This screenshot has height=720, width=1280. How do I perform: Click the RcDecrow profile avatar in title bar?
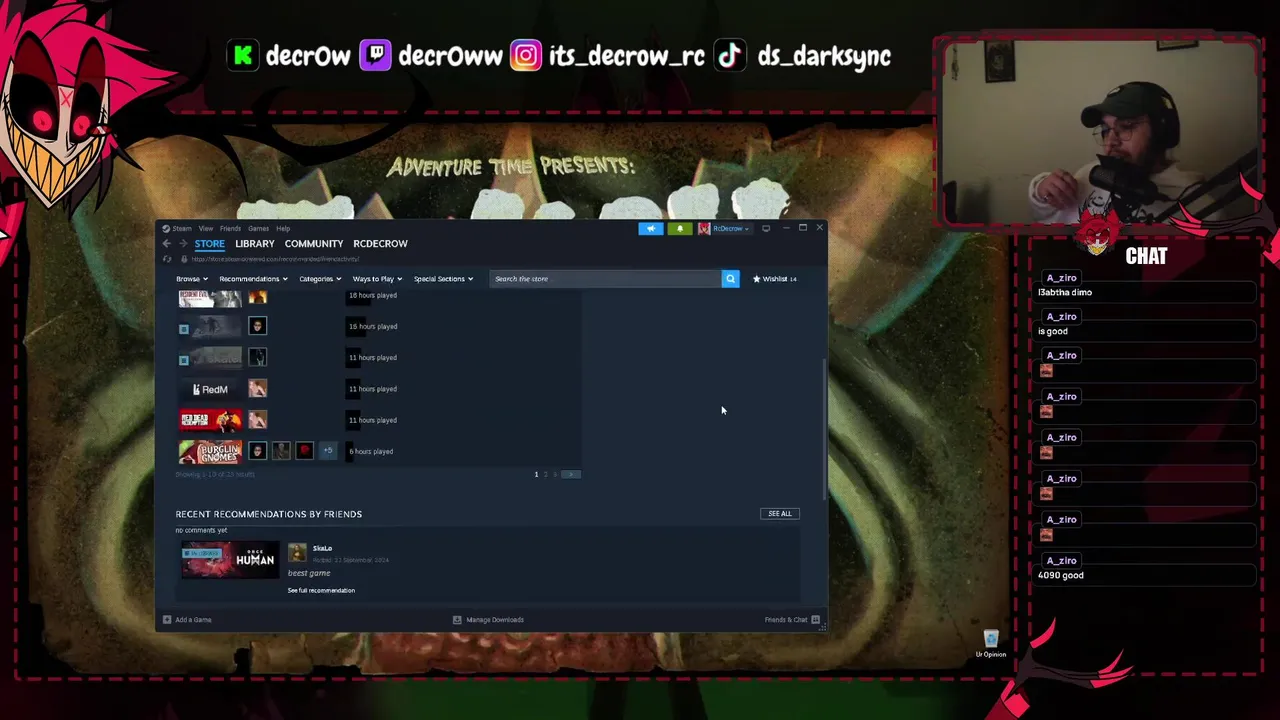[704, 228]
